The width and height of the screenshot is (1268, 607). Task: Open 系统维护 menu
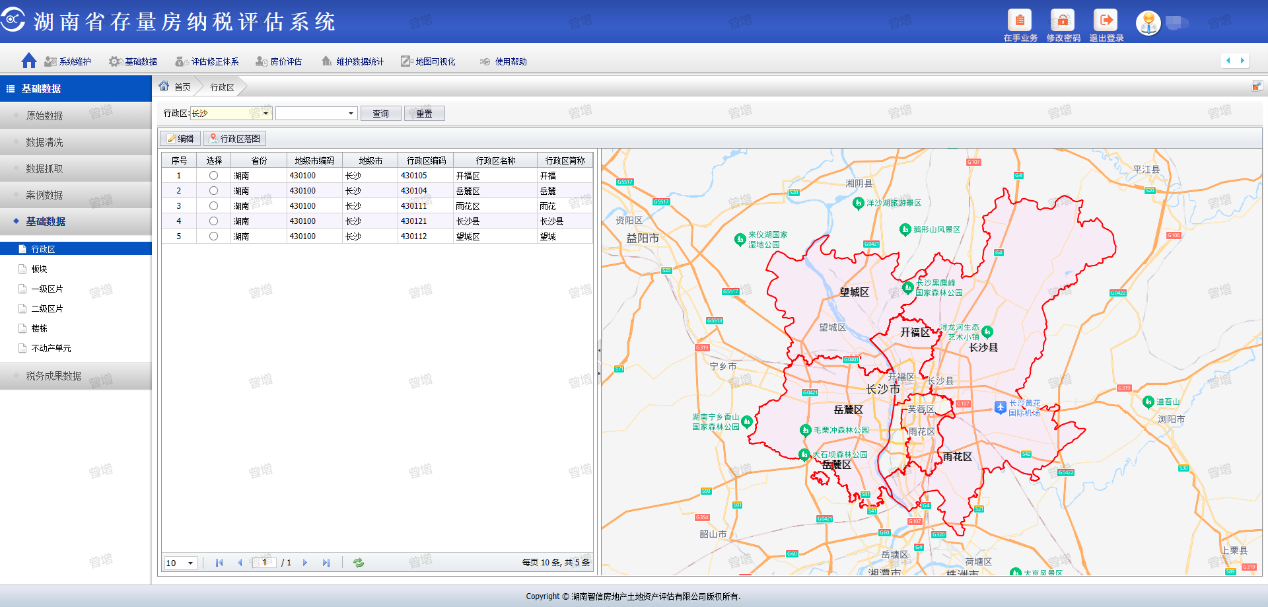click(x=68, y=62)
